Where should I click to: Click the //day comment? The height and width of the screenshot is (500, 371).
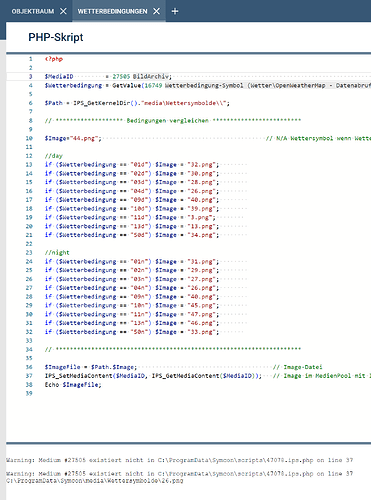[54, 156]
